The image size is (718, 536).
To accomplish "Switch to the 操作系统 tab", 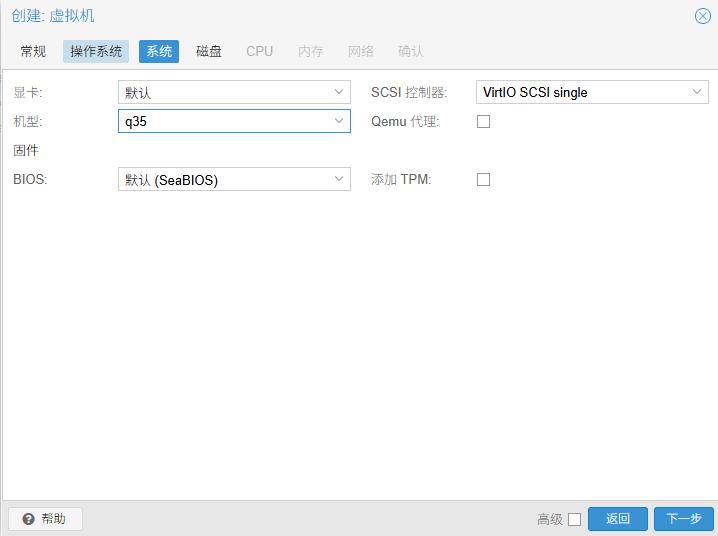I will coord(96,51).
